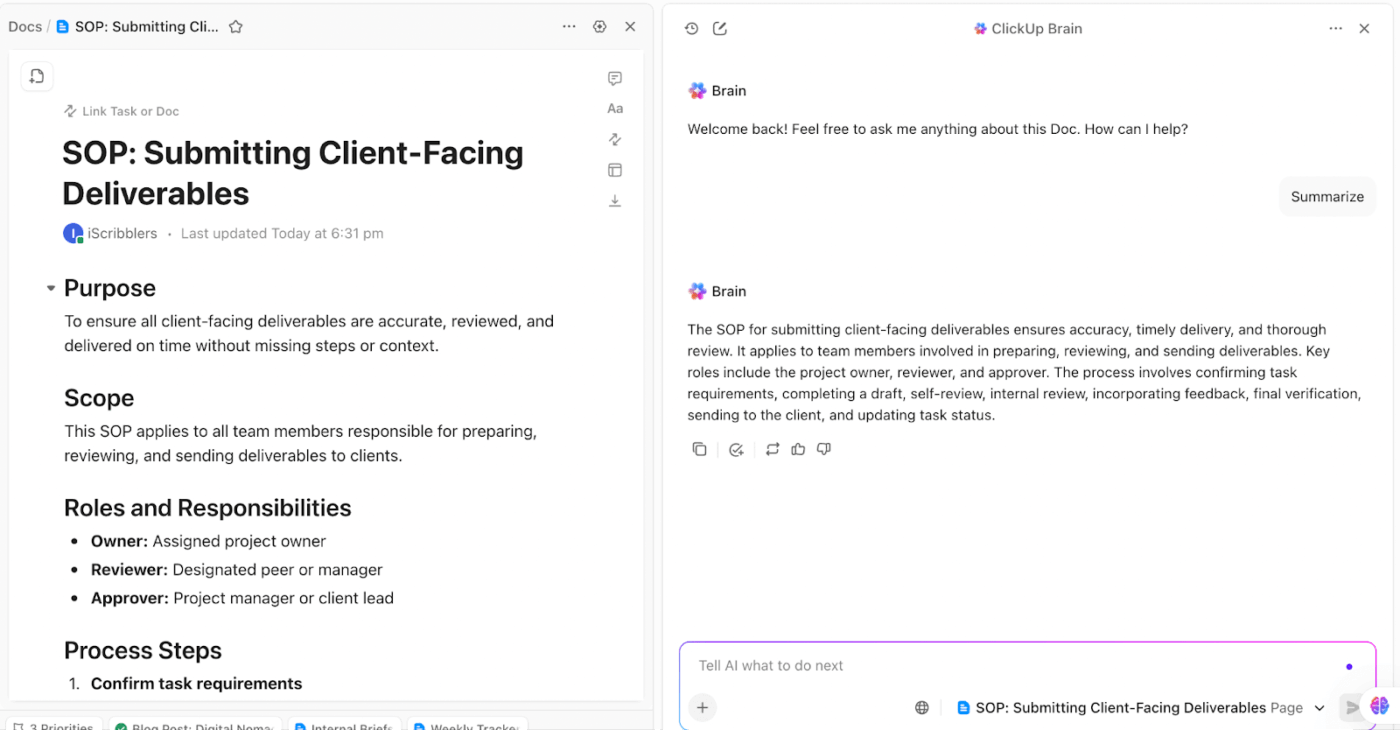
Task: Switch to the Weekly Tracker tab
Action: tap(467, 725)
